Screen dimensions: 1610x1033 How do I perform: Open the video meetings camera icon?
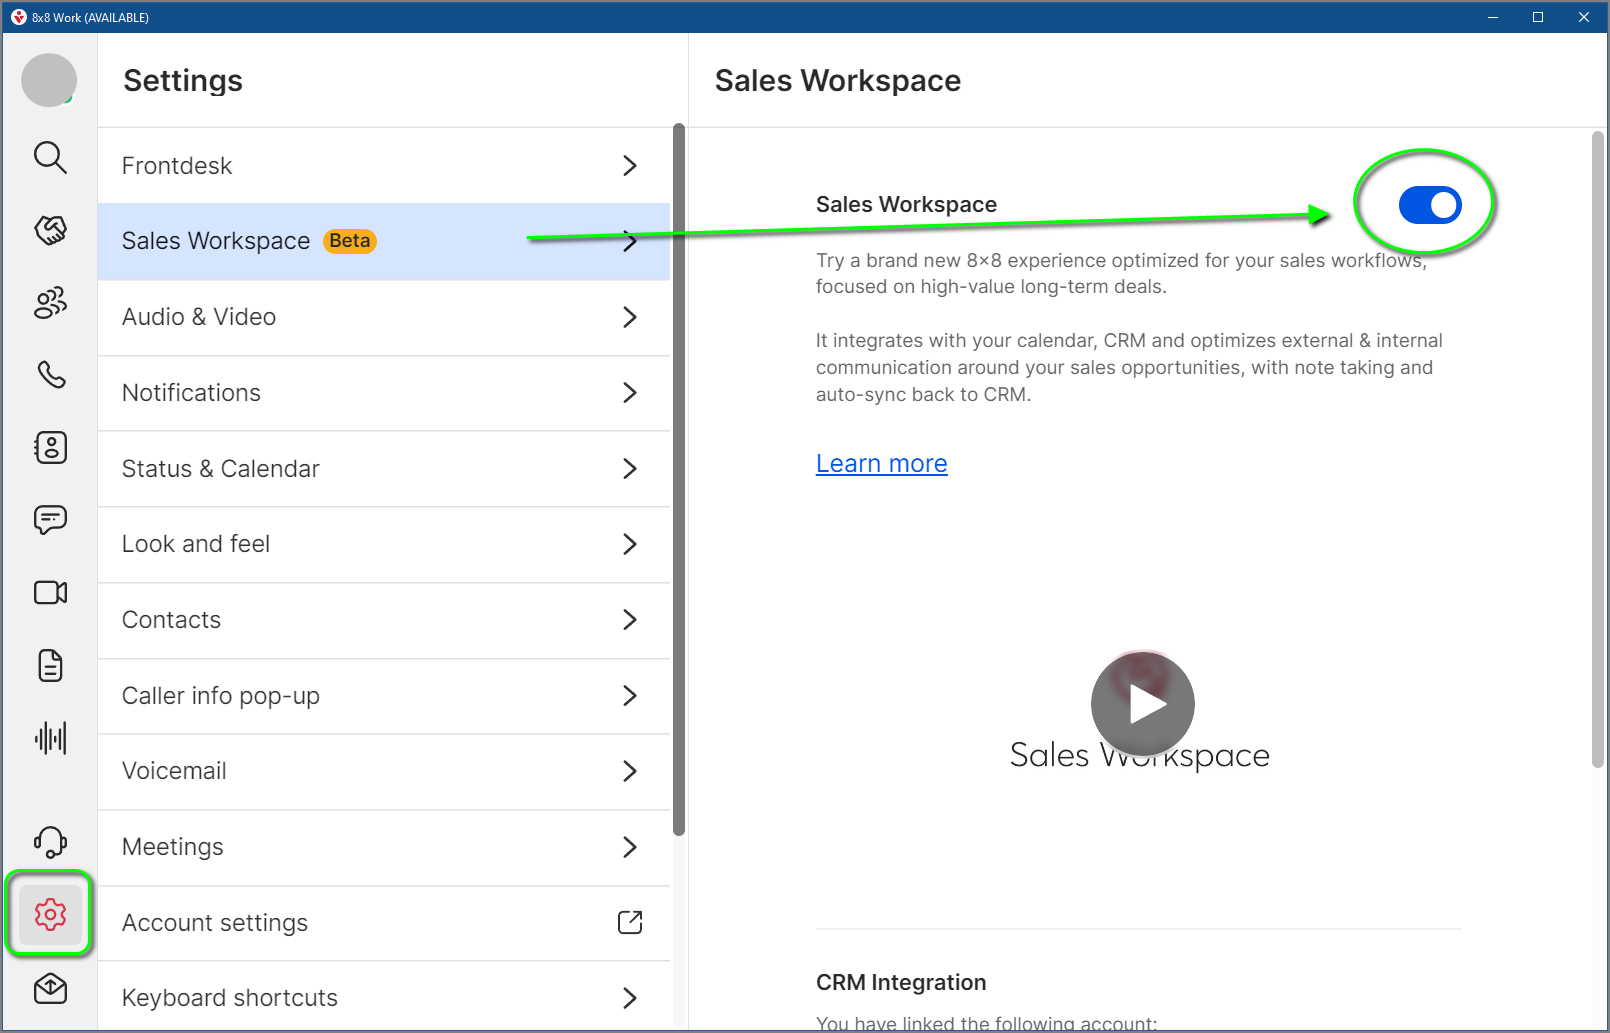click(x=50, y=592)
